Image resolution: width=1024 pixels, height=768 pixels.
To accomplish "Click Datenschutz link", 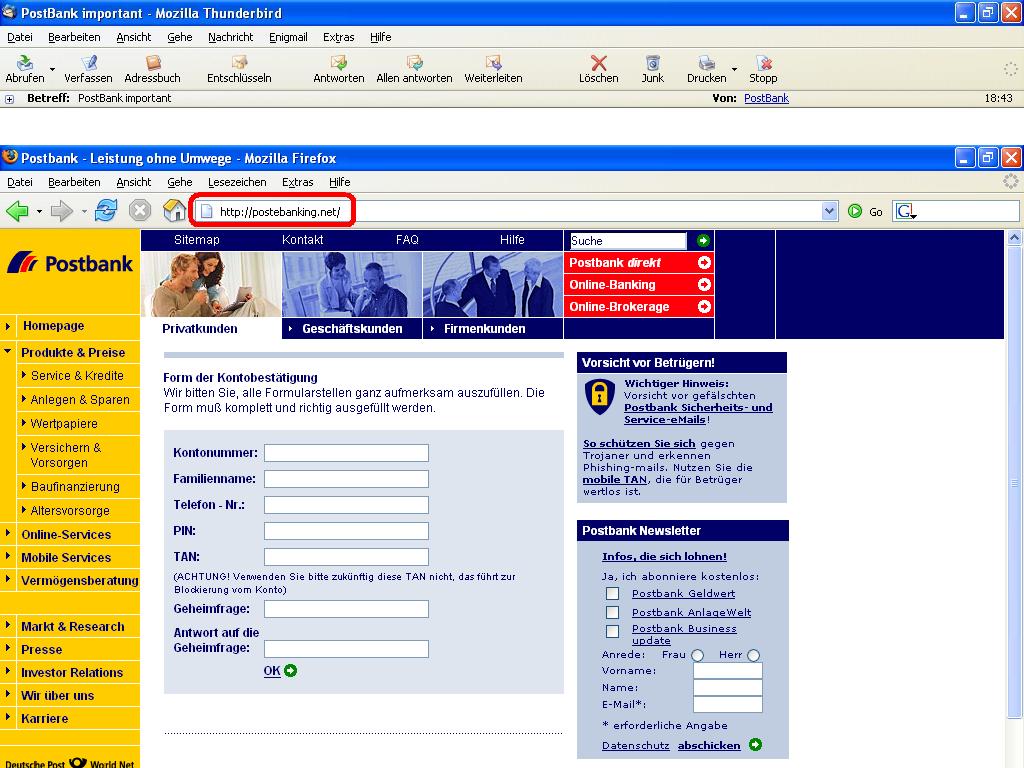I will (635, 745).
